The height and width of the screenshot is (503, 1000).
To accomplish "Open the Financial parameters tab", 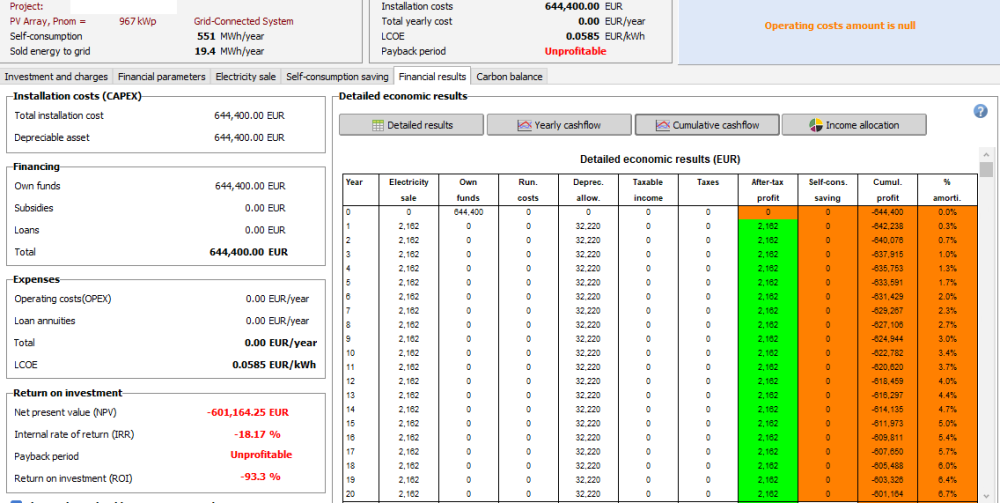I will 161,76.
